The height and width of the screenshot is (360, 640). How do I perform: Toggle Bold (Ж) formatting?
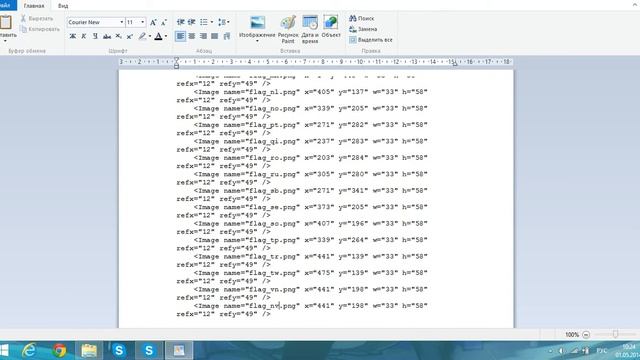(73, 36)
